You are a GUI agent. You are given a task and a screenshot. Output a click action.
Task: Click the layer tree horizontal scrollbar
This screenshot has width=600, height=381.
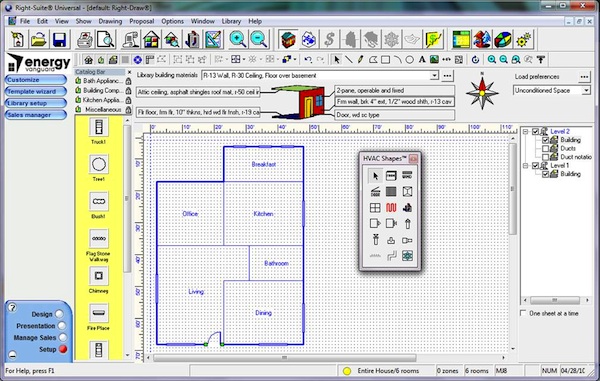point(556,300)
